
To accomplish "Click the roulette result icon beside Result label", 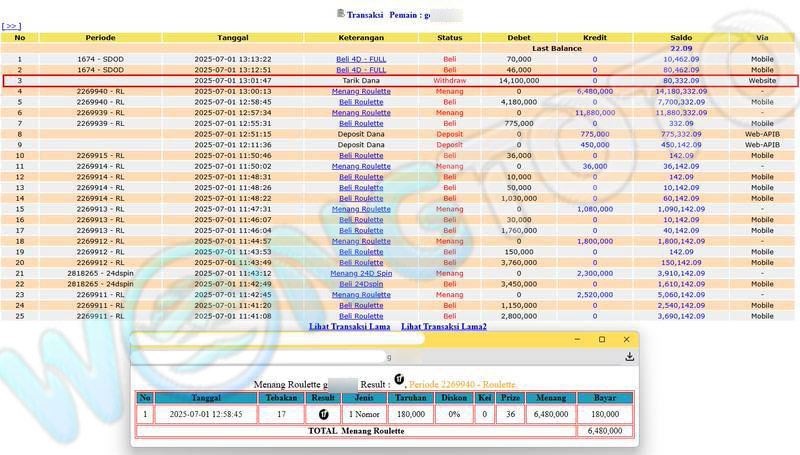I will pos(400,380).
